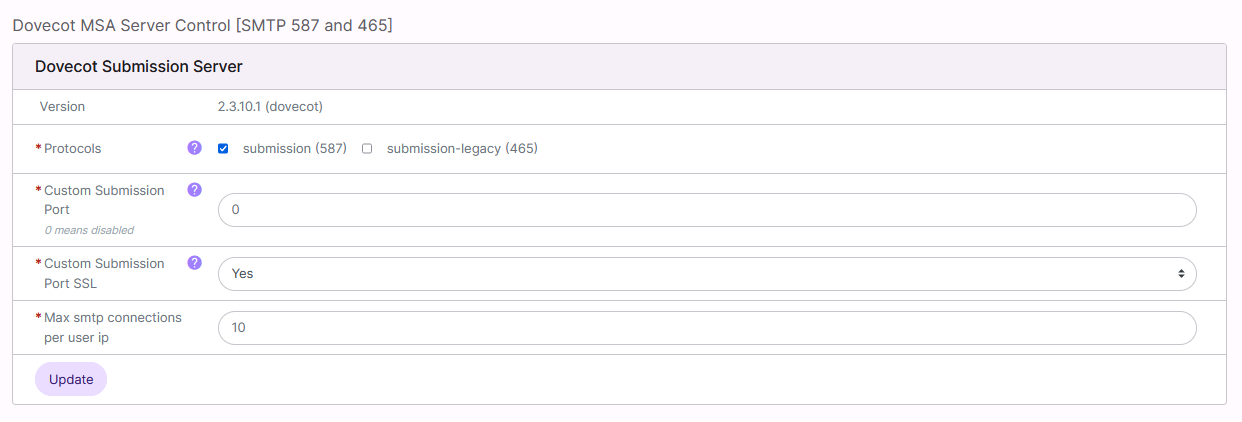Open the Custom Submission Port SSL dropdown
The image size is (1242, 422).
click(700, 273)
